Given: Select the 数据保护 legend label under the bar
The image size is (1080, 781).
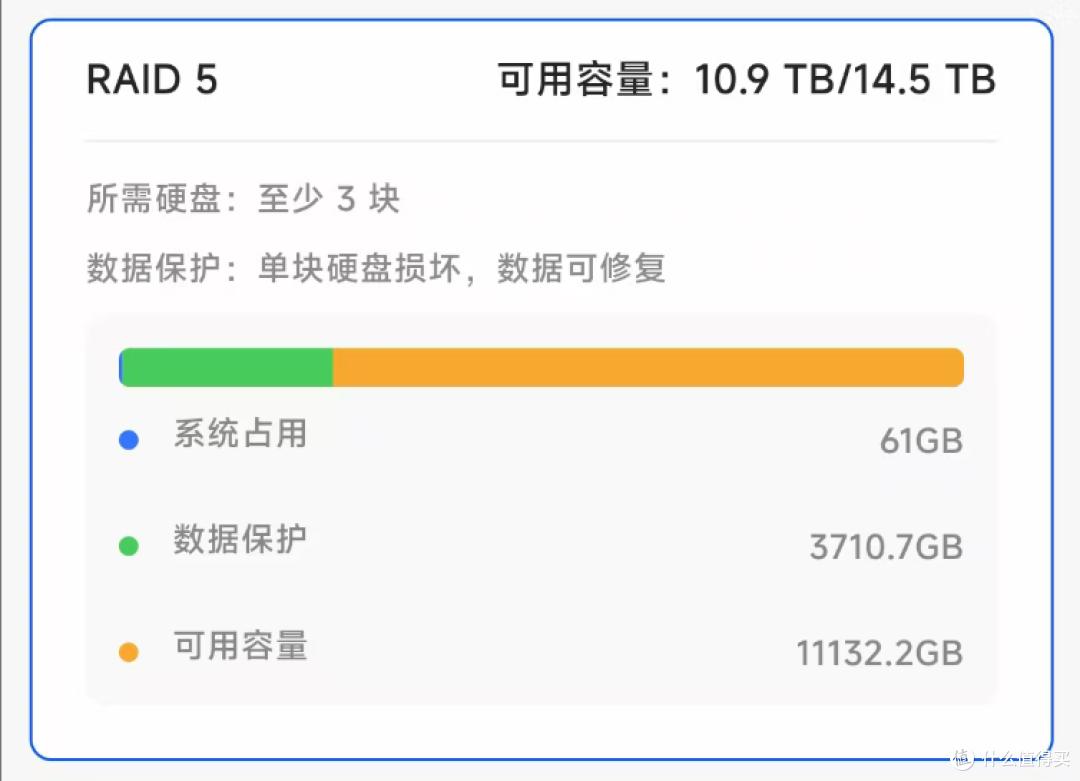Looking at the screenshot, I should [x=240, y=540].
